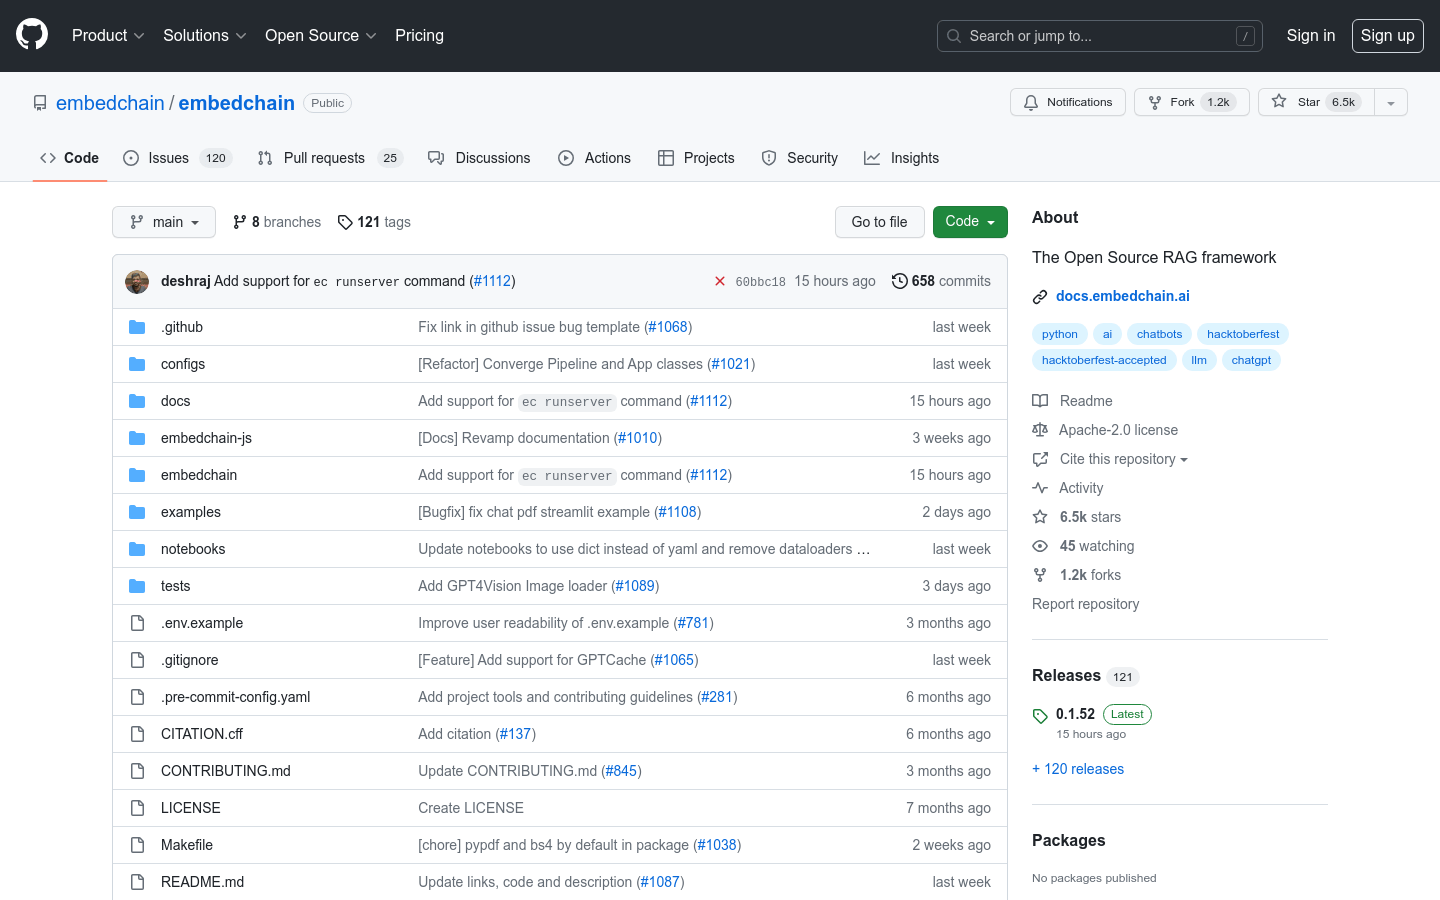Open the Product dropdown menu
Image resolution: width=1440 pixels, height=900 pixels.
point(108,35)
